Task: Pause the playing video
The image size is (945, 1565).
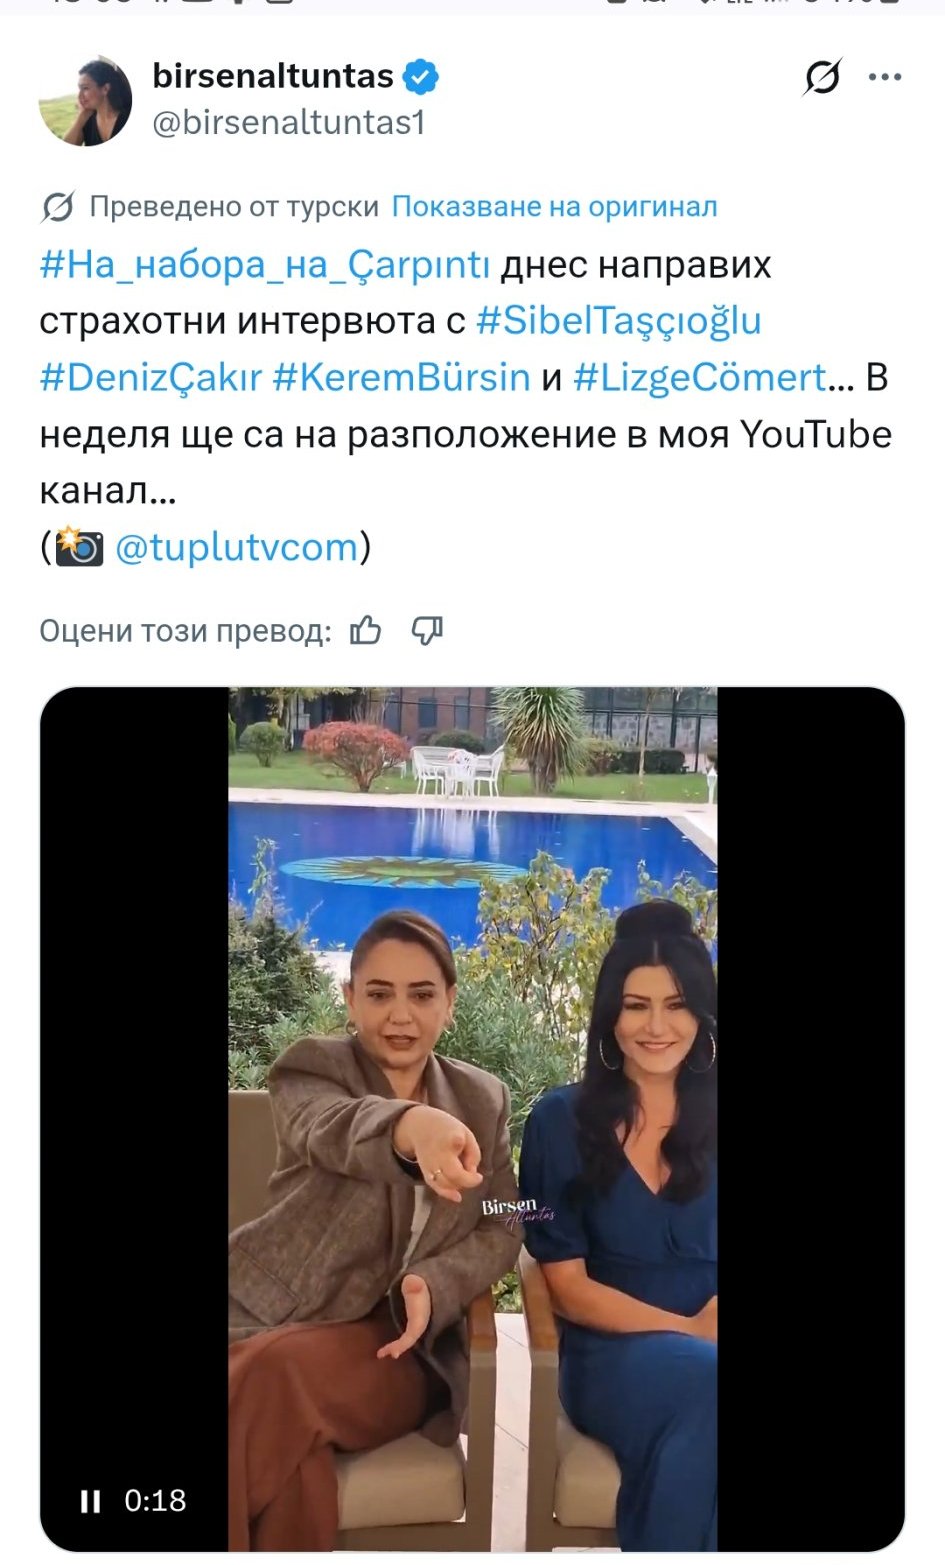Action: coord(90,1501)
